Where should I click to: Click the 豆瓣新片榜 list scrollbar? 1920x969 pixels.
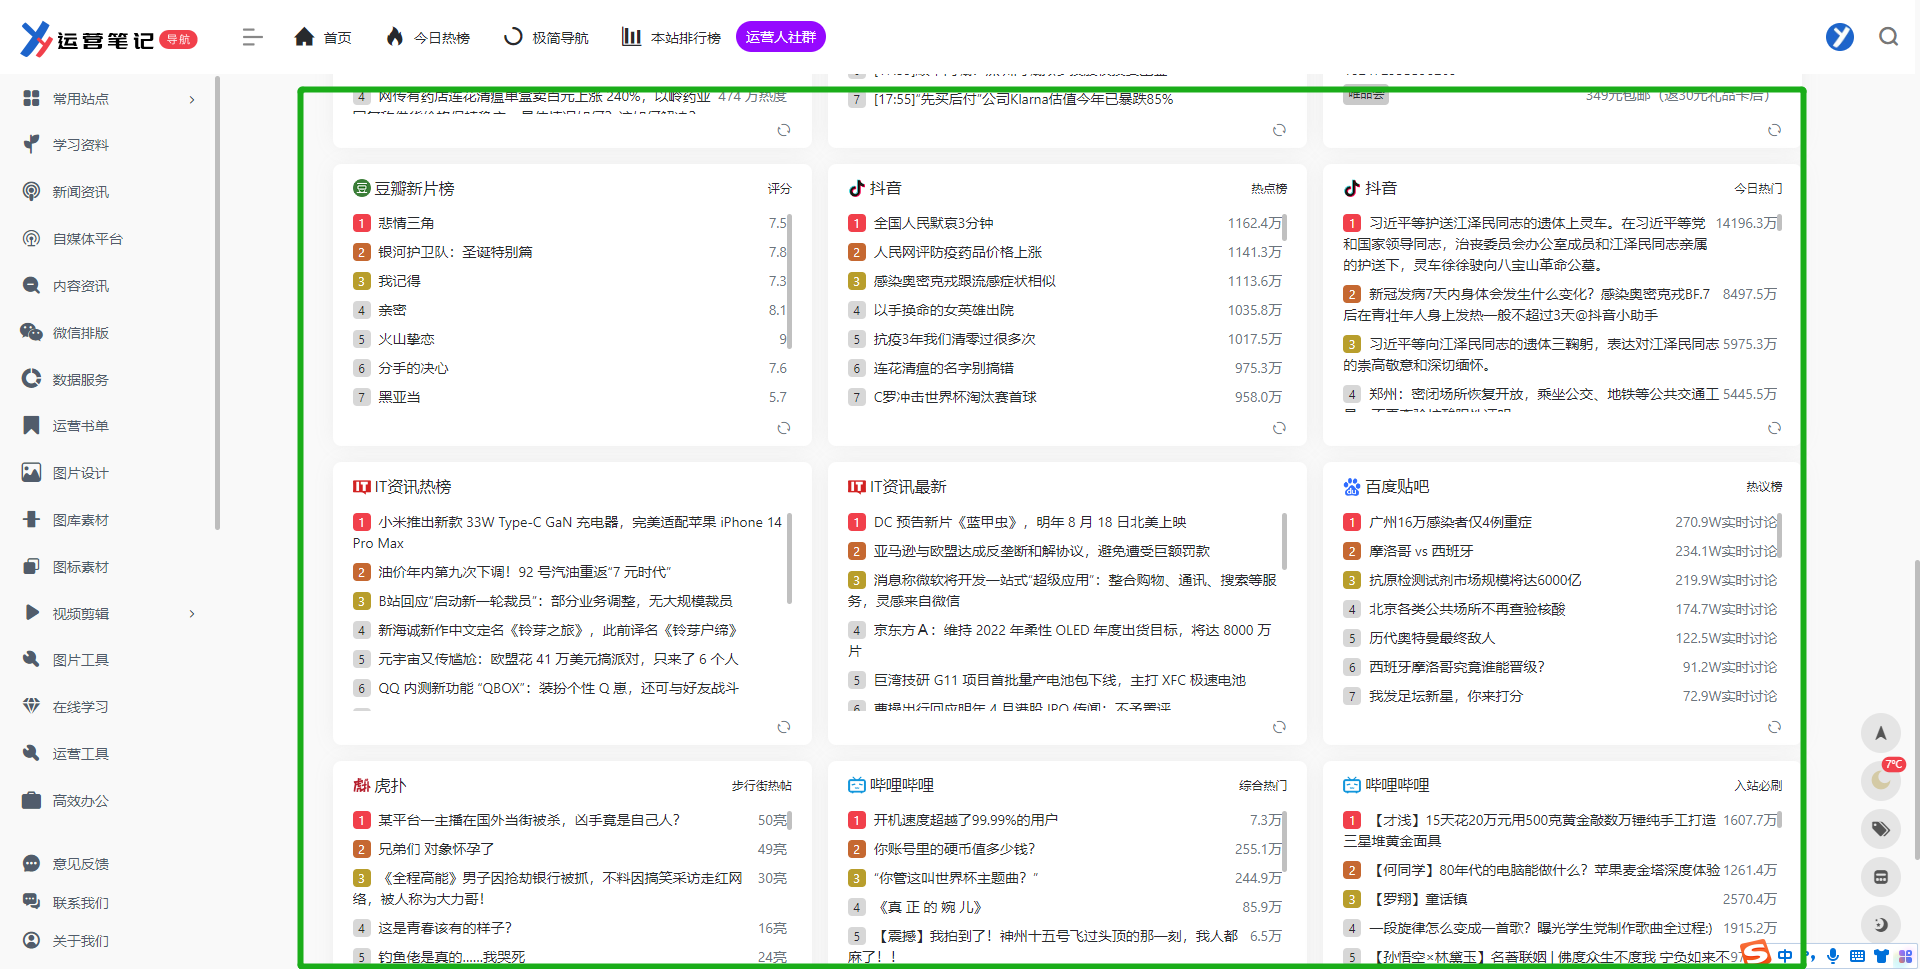point(789,281)
